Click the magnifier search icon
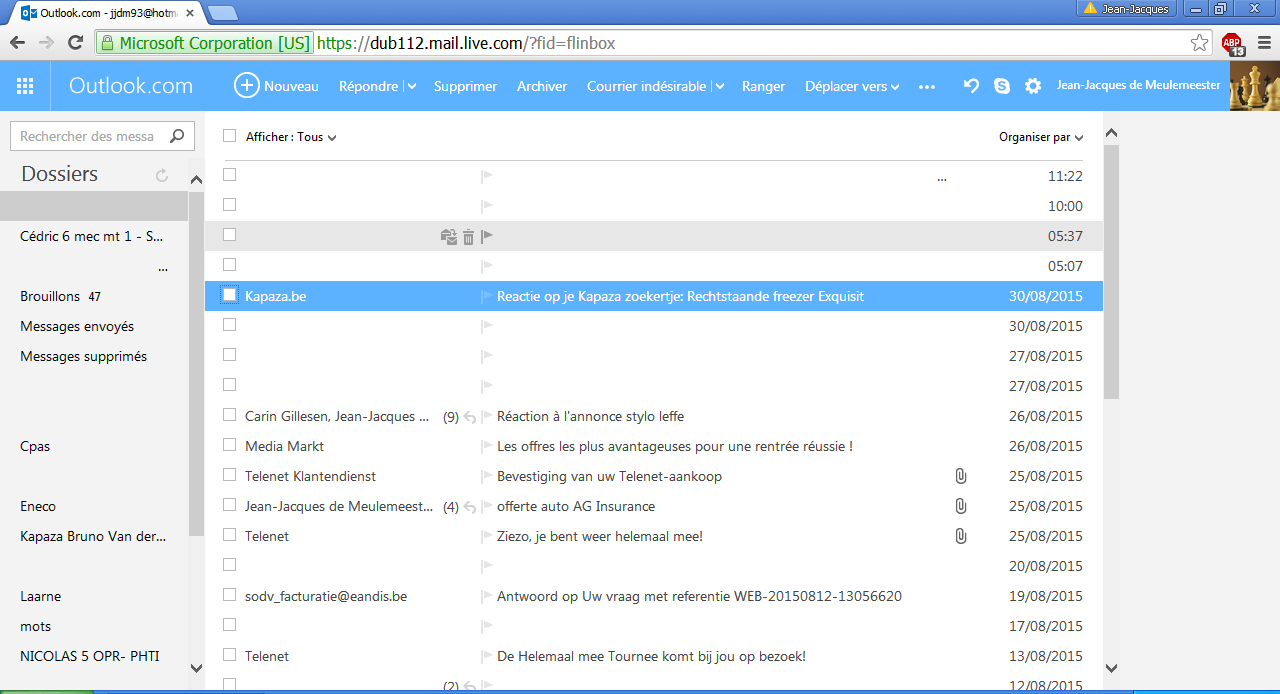 pyautogui.click(x=177, y=136)
